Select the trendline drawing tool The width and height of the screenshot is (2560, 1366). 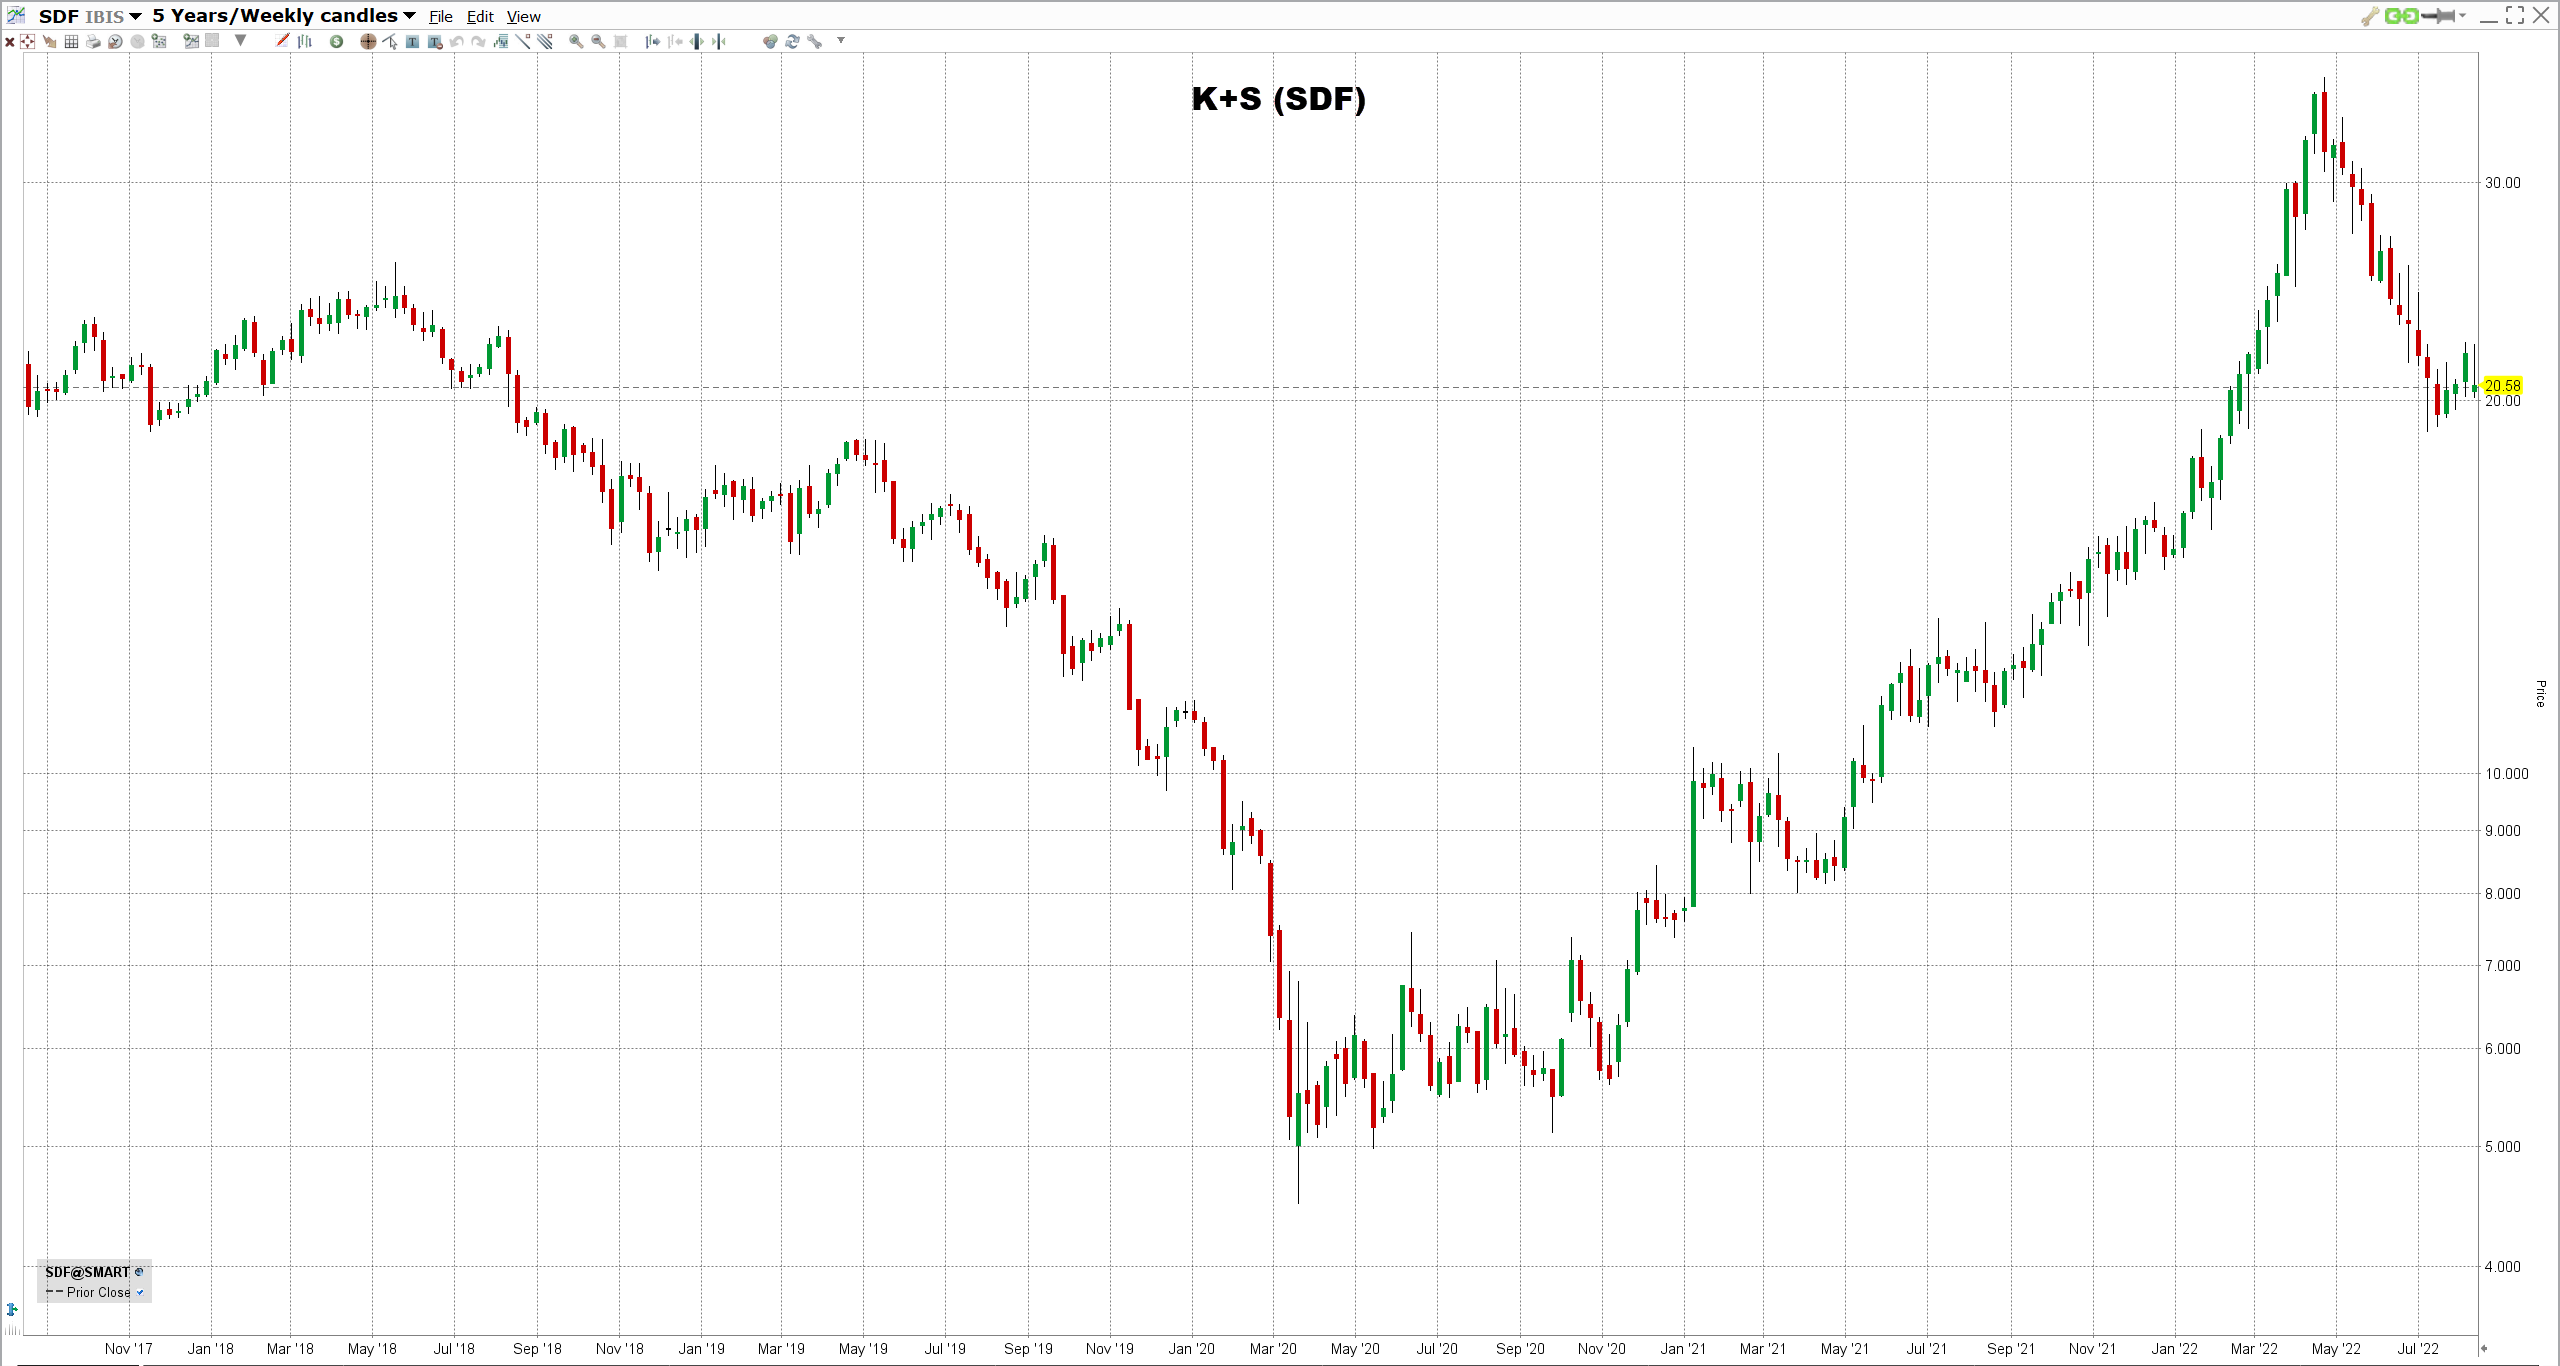pos(523,41)
